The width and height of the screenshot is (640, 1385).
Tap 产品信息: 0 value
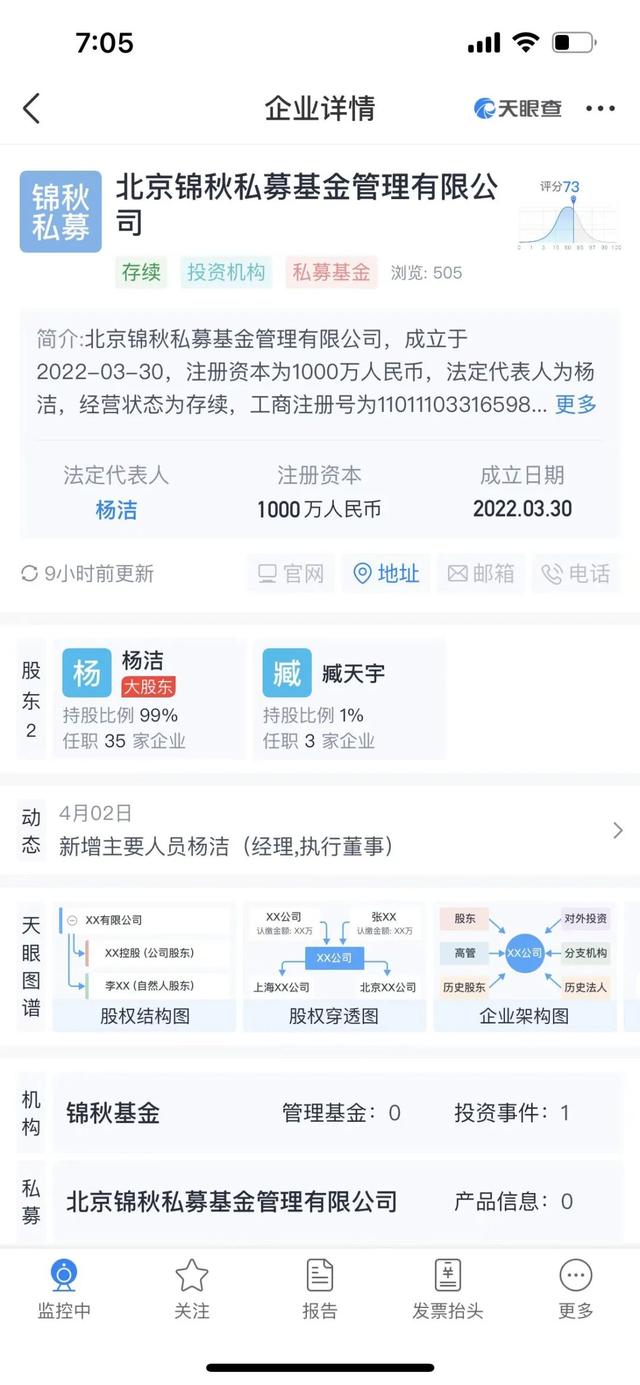click(x=514, y=1202)
